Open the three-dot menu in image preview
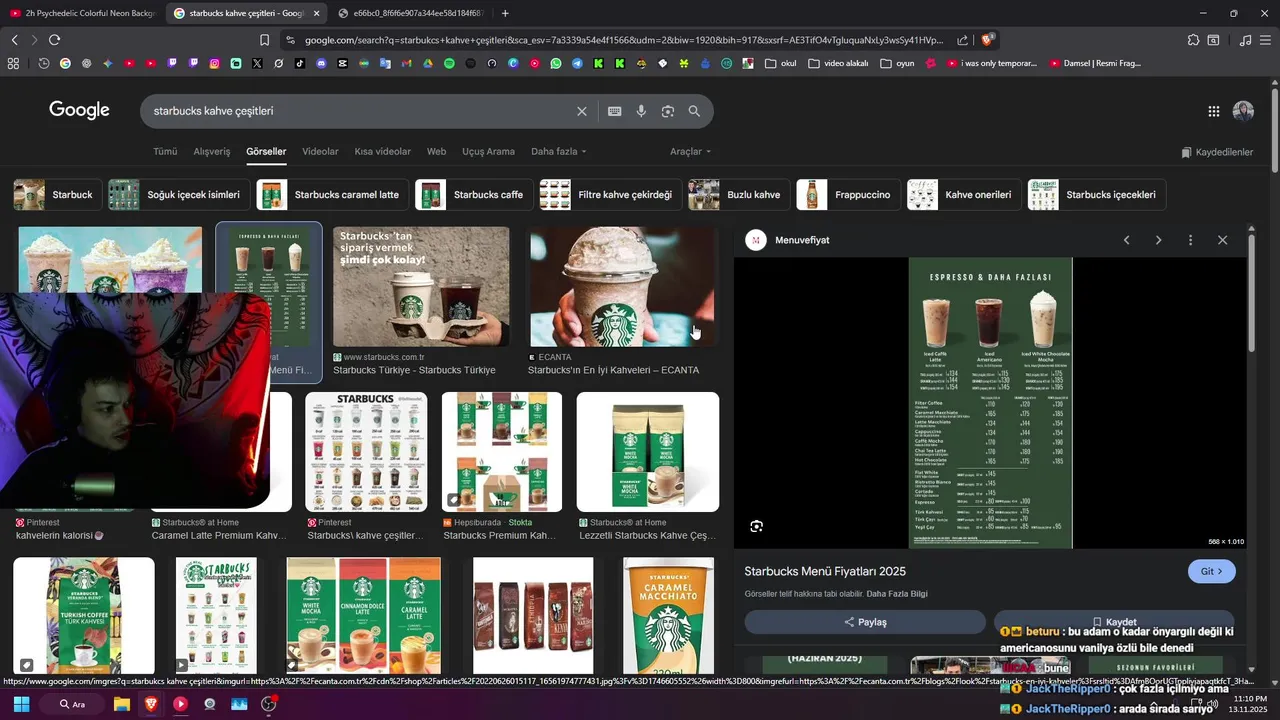Viewport: 1280px width, 720px height. [1190, 240]
